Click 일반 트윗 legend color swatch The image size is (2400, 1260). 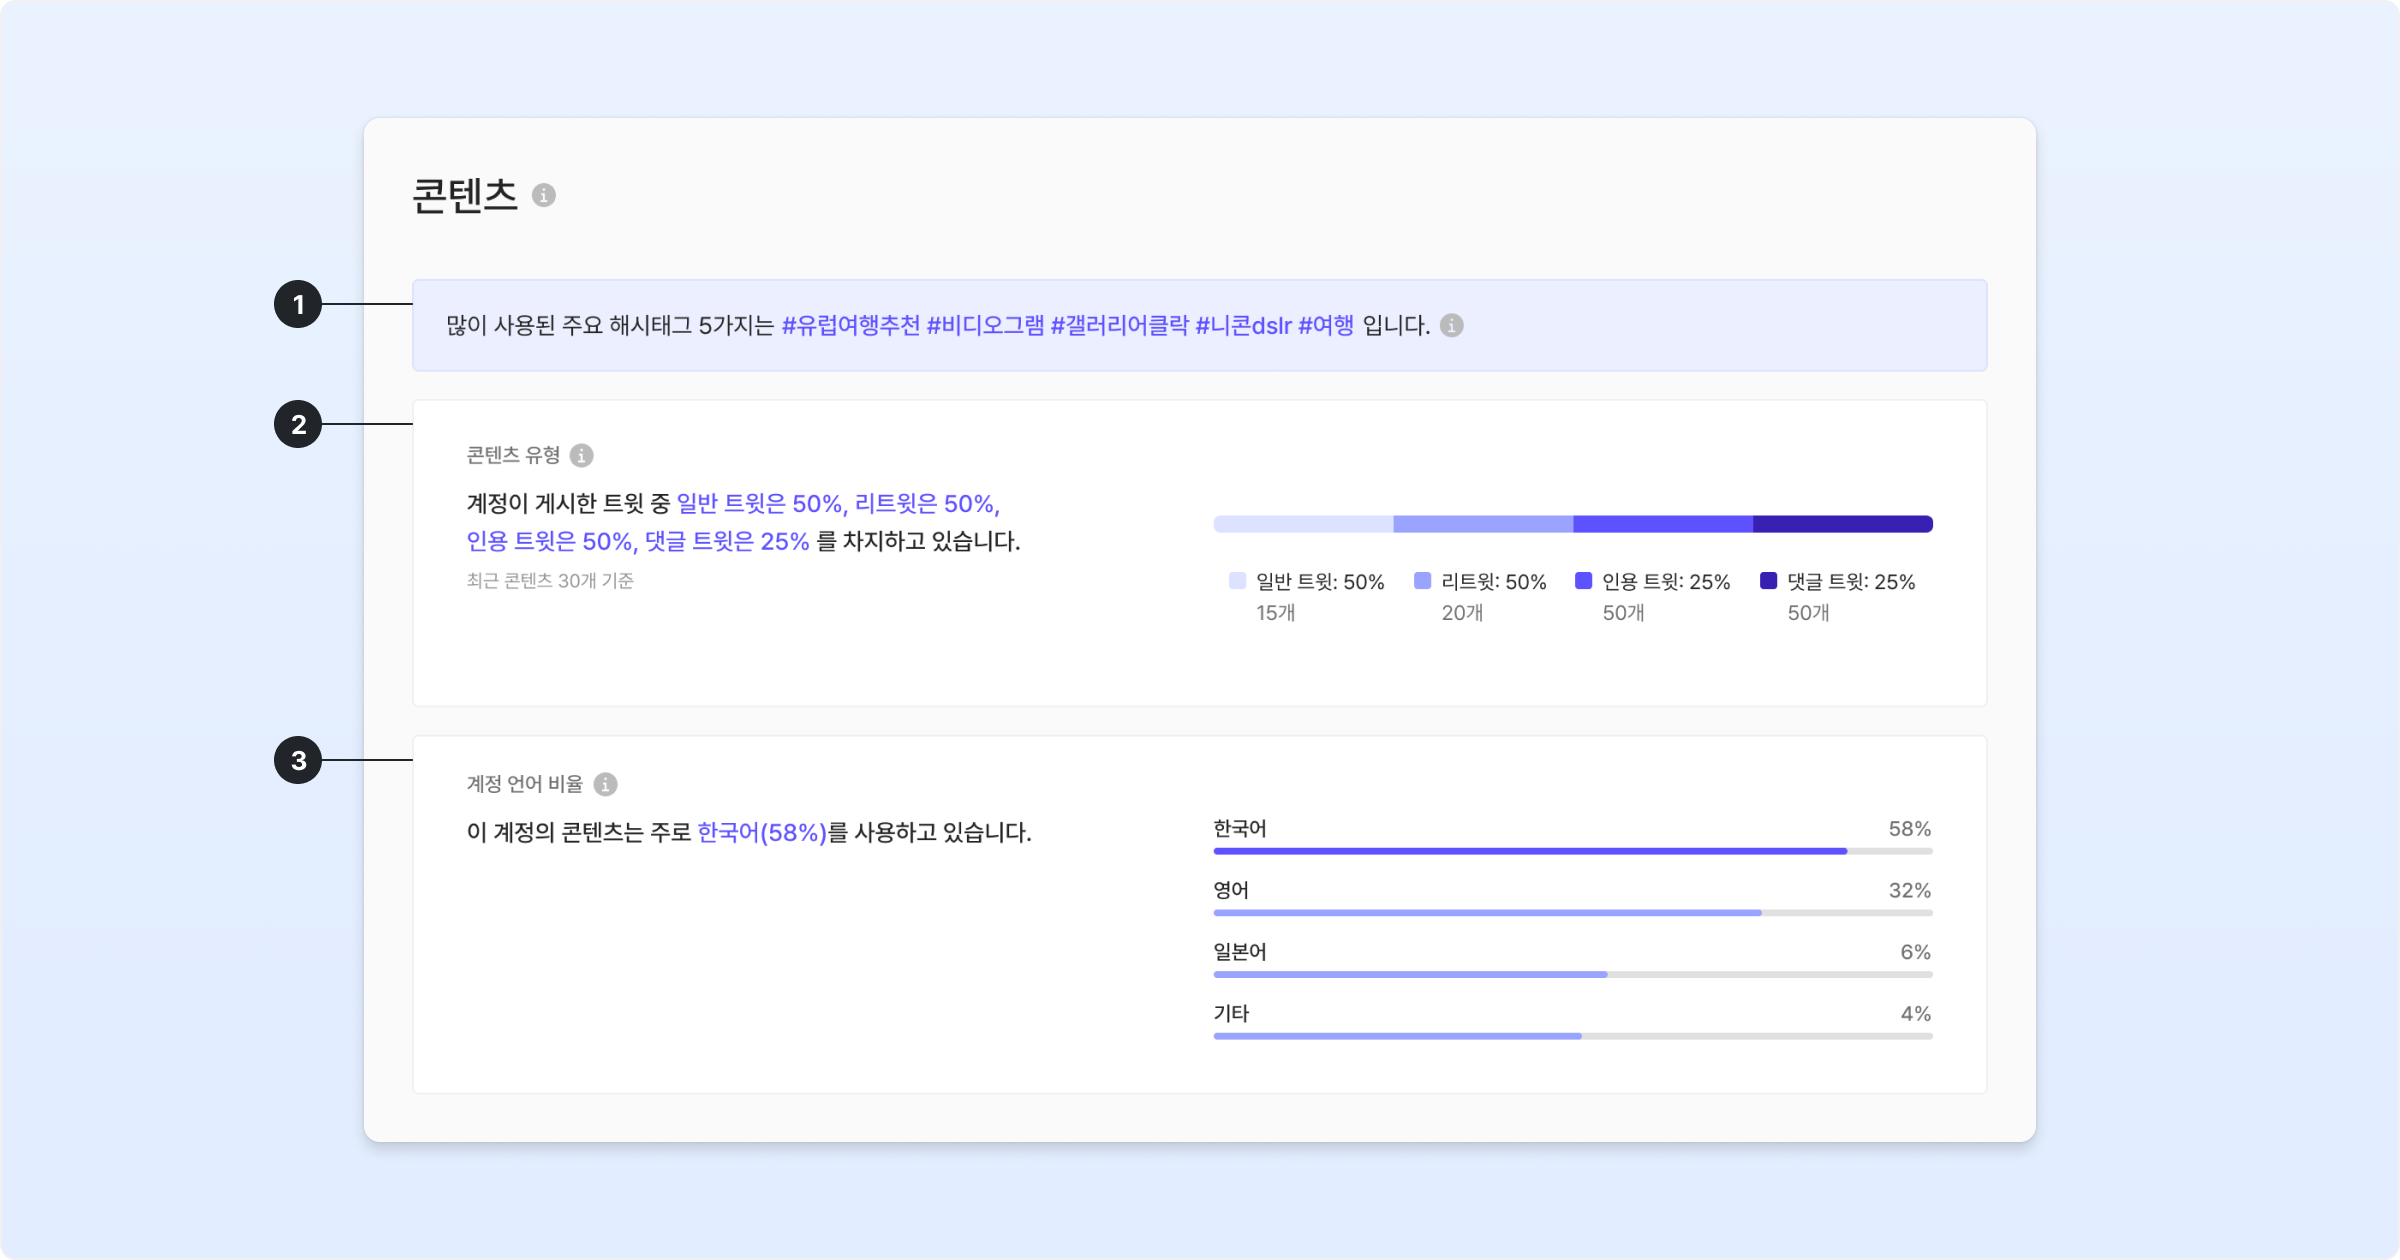coord(1237,581)
